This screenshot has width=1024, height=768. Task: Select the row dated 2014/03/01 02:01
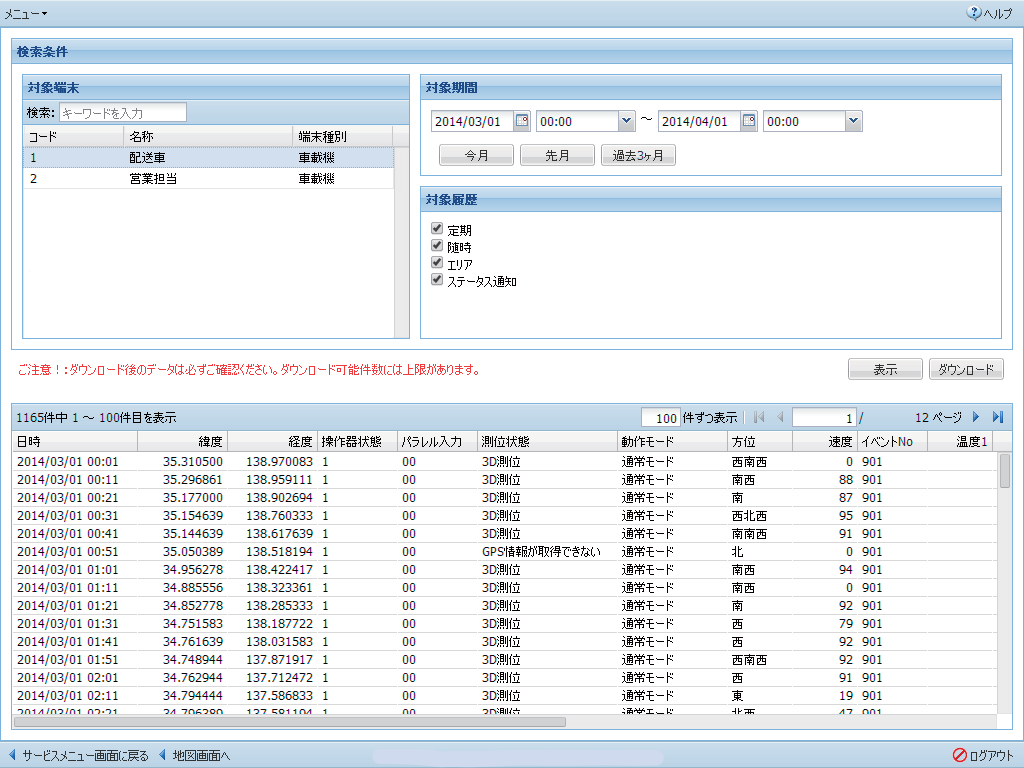click(504, 678)
